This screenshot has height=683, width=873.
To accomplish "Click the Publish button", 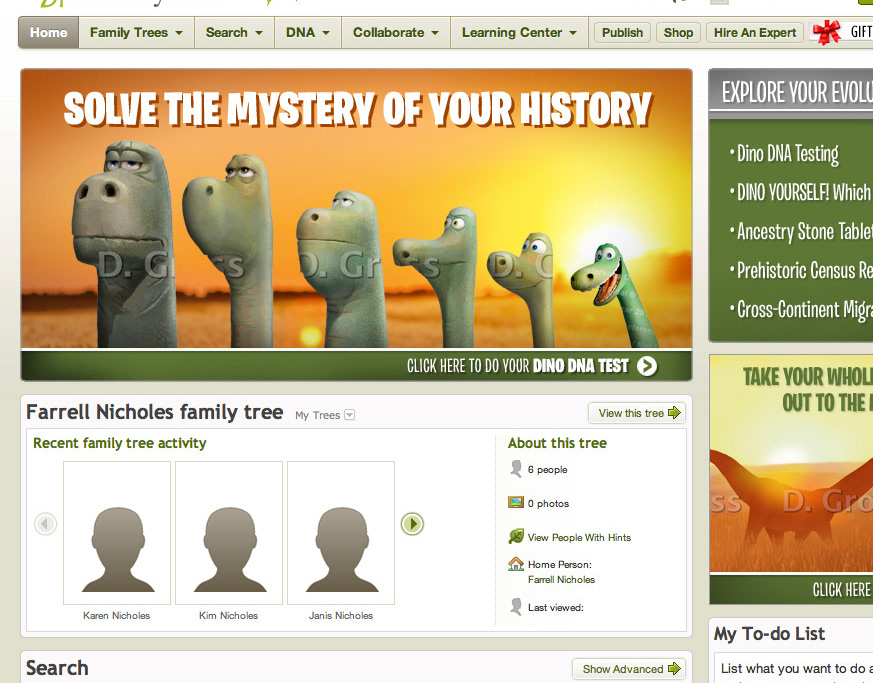I will tap(622, 32).
